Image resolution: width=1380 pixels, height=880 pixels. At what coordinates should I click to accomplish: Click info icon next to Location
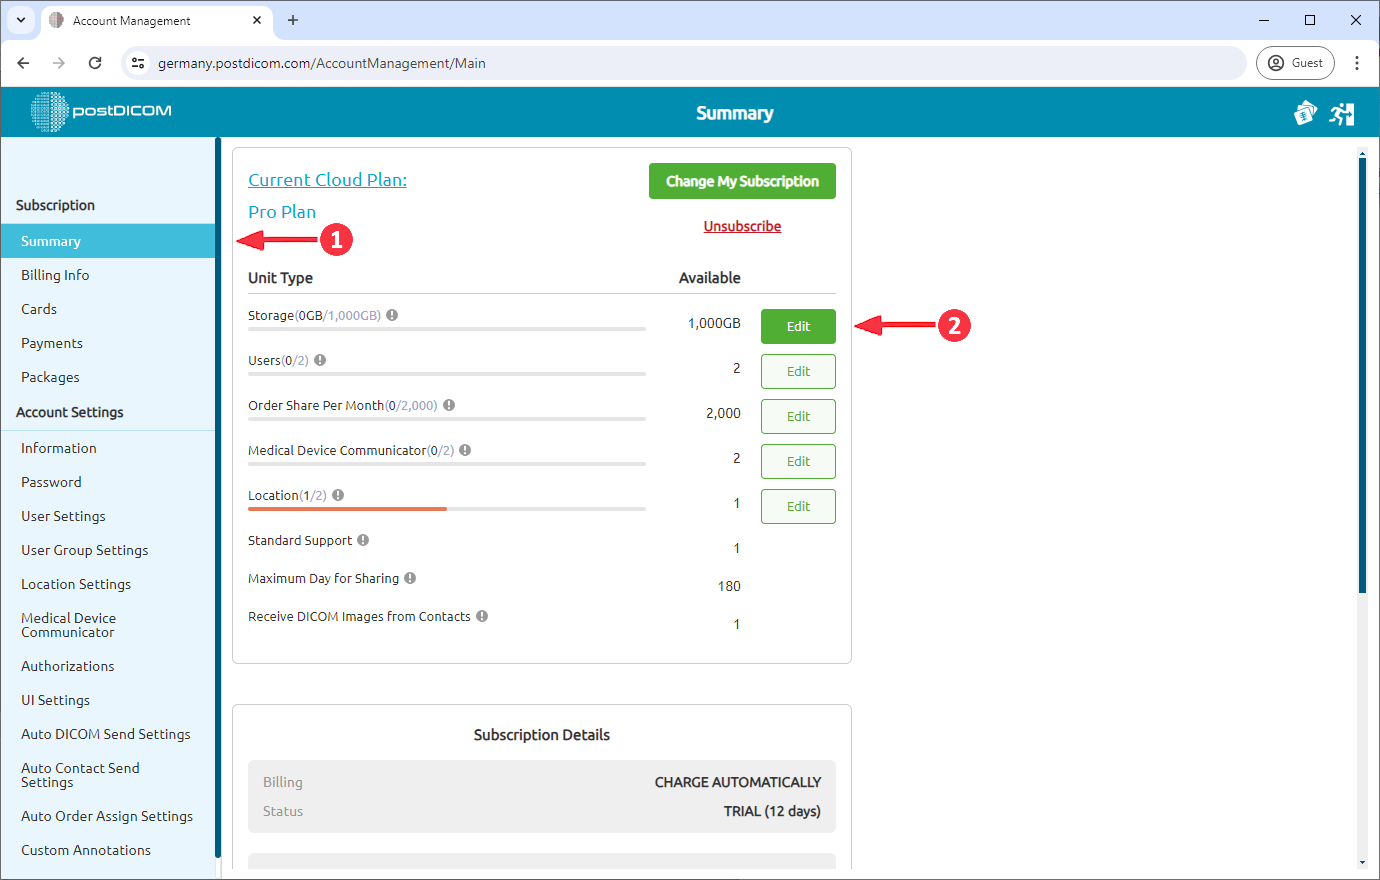point(338,495)
